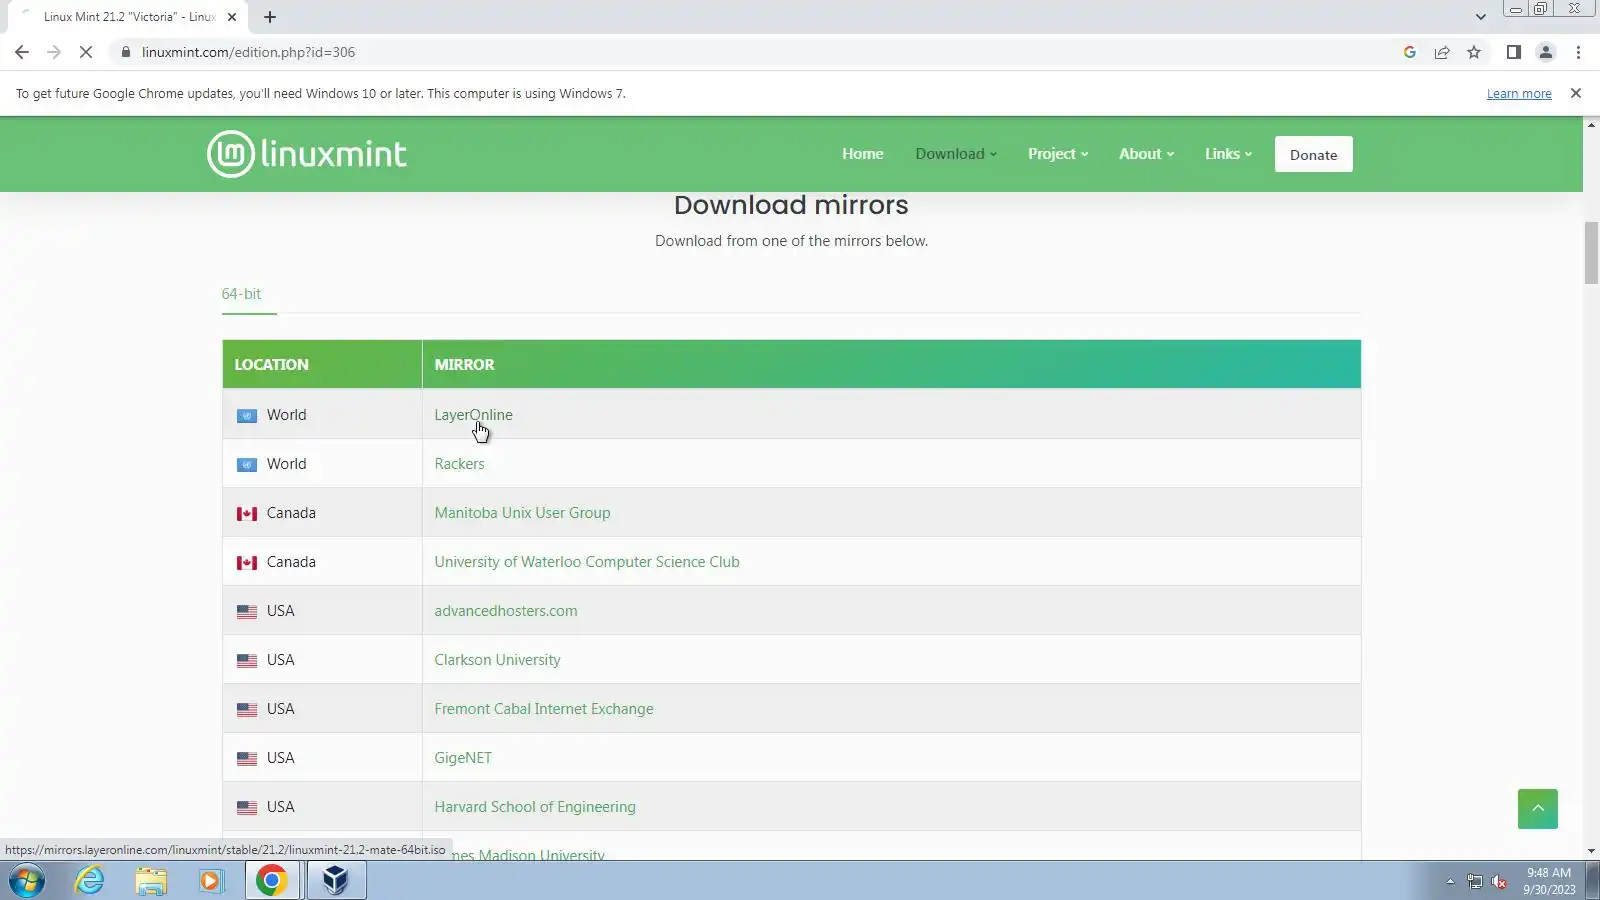Download from the Rackers mirror
Viewport: 1600px width, 900px height.
tap(459, 464)
